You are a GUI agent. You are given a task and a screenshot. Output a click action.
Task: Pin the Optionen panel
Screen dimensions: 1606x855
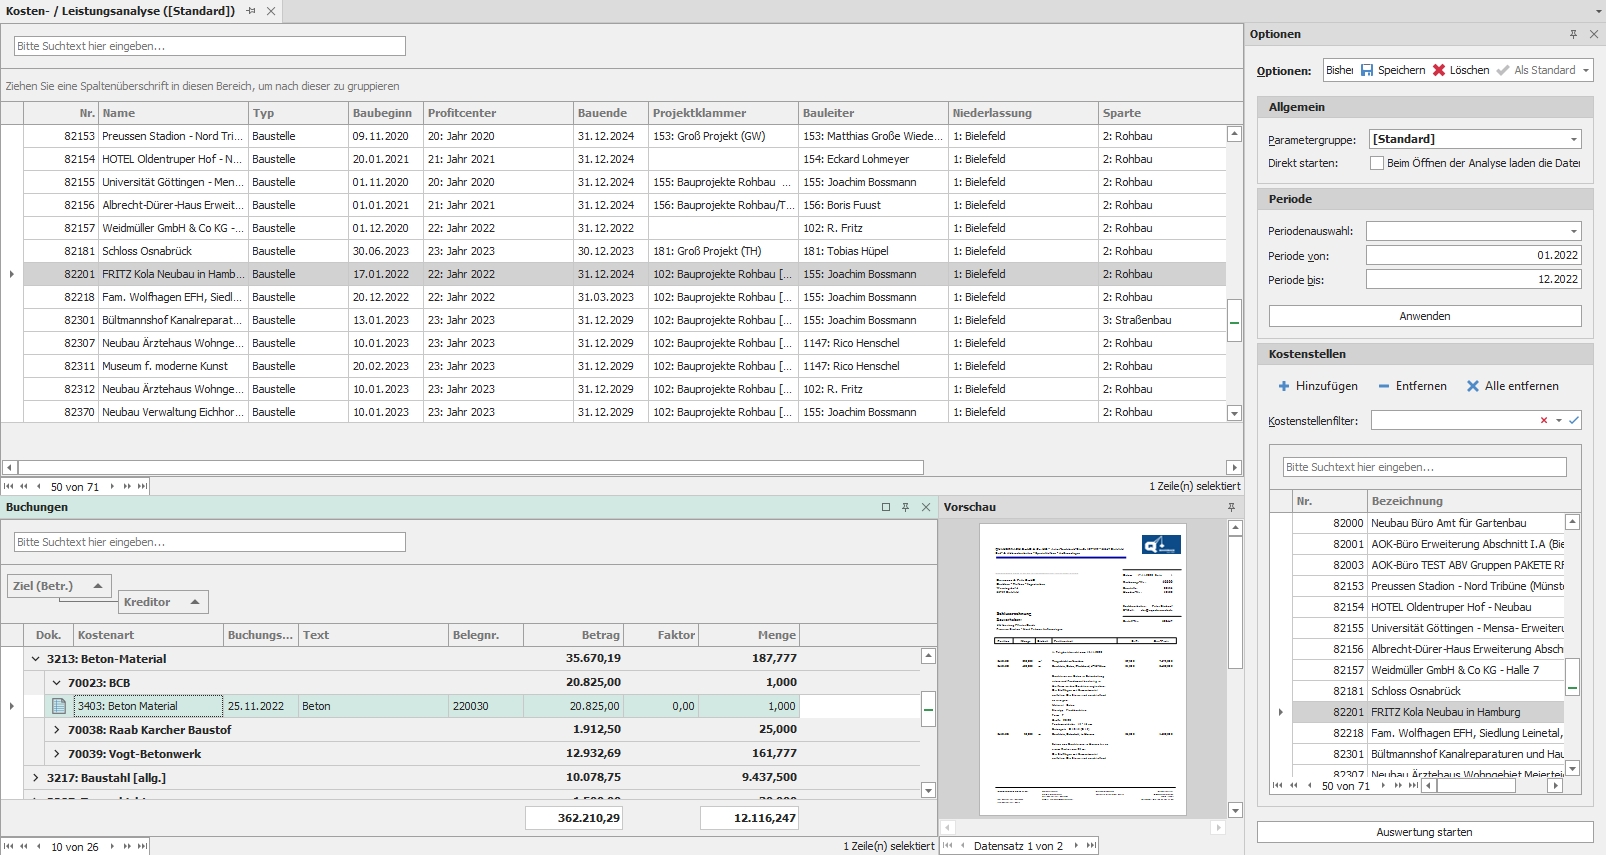1573,34
